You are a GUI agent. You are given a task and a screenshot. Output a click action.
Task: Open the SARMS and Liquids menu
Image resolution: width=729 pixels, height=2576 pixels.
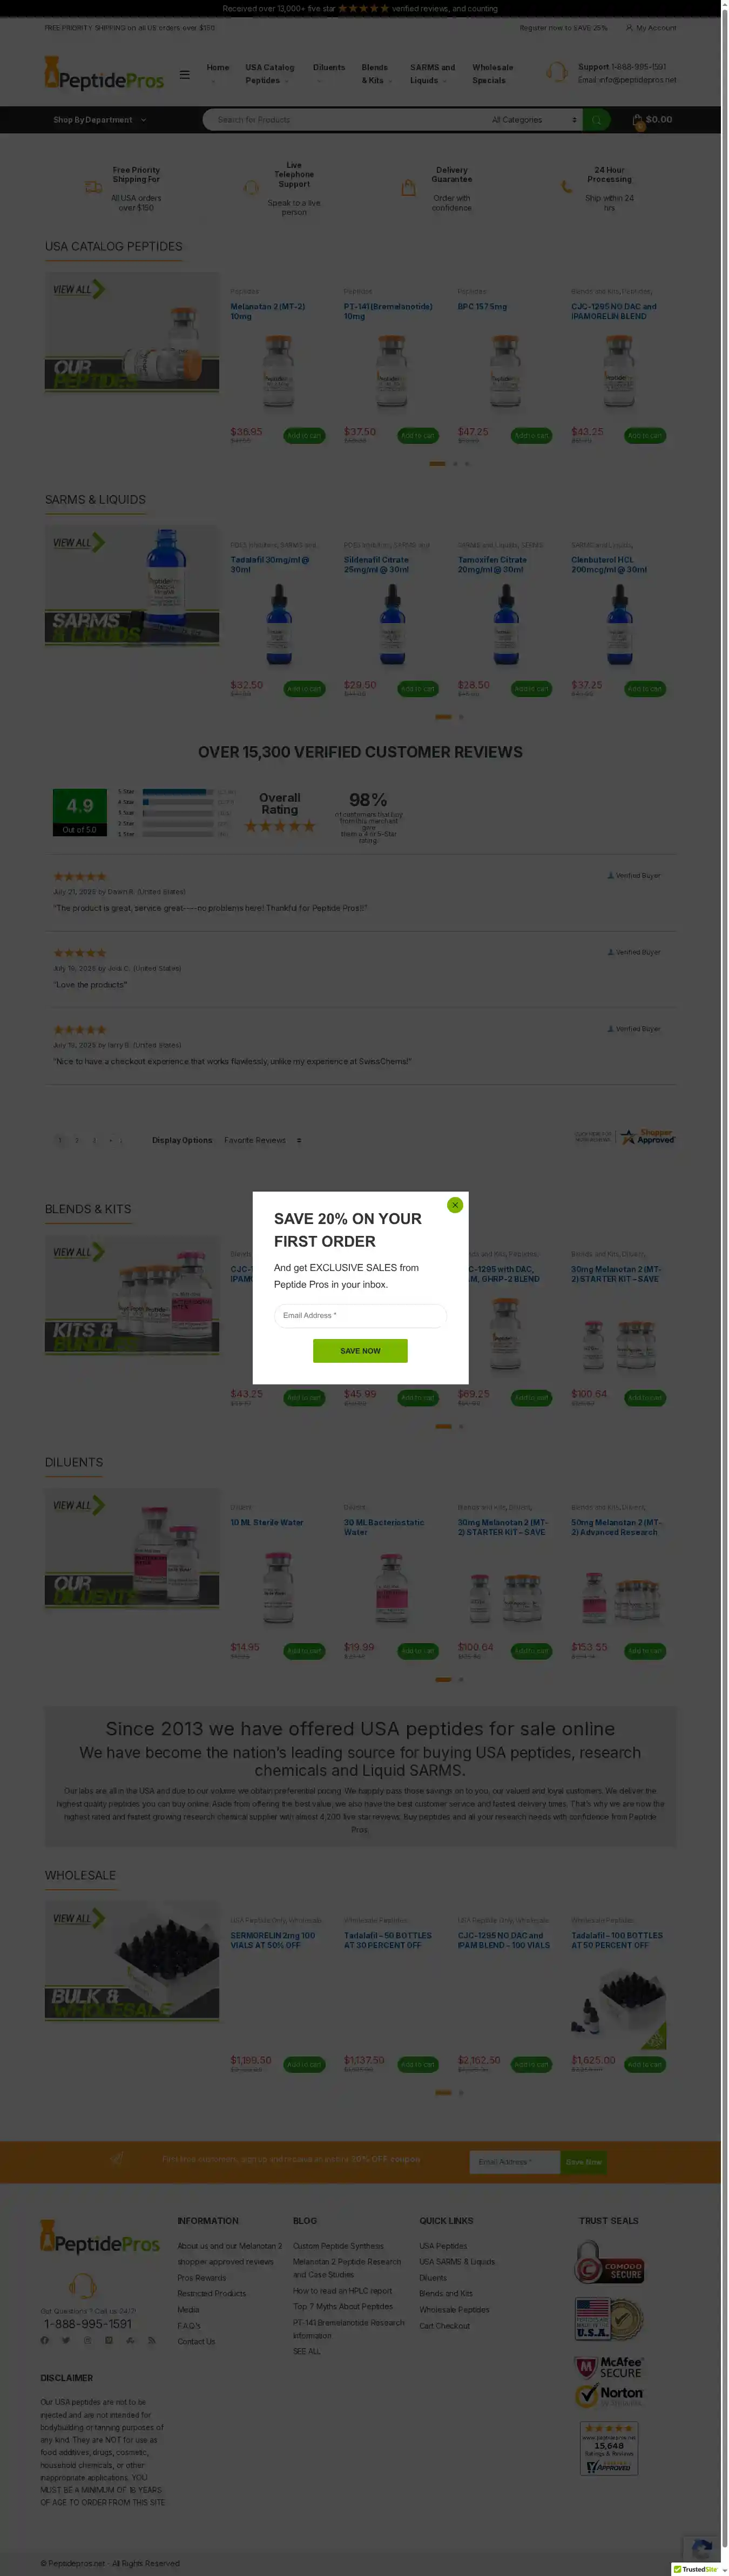coord(432,74)
